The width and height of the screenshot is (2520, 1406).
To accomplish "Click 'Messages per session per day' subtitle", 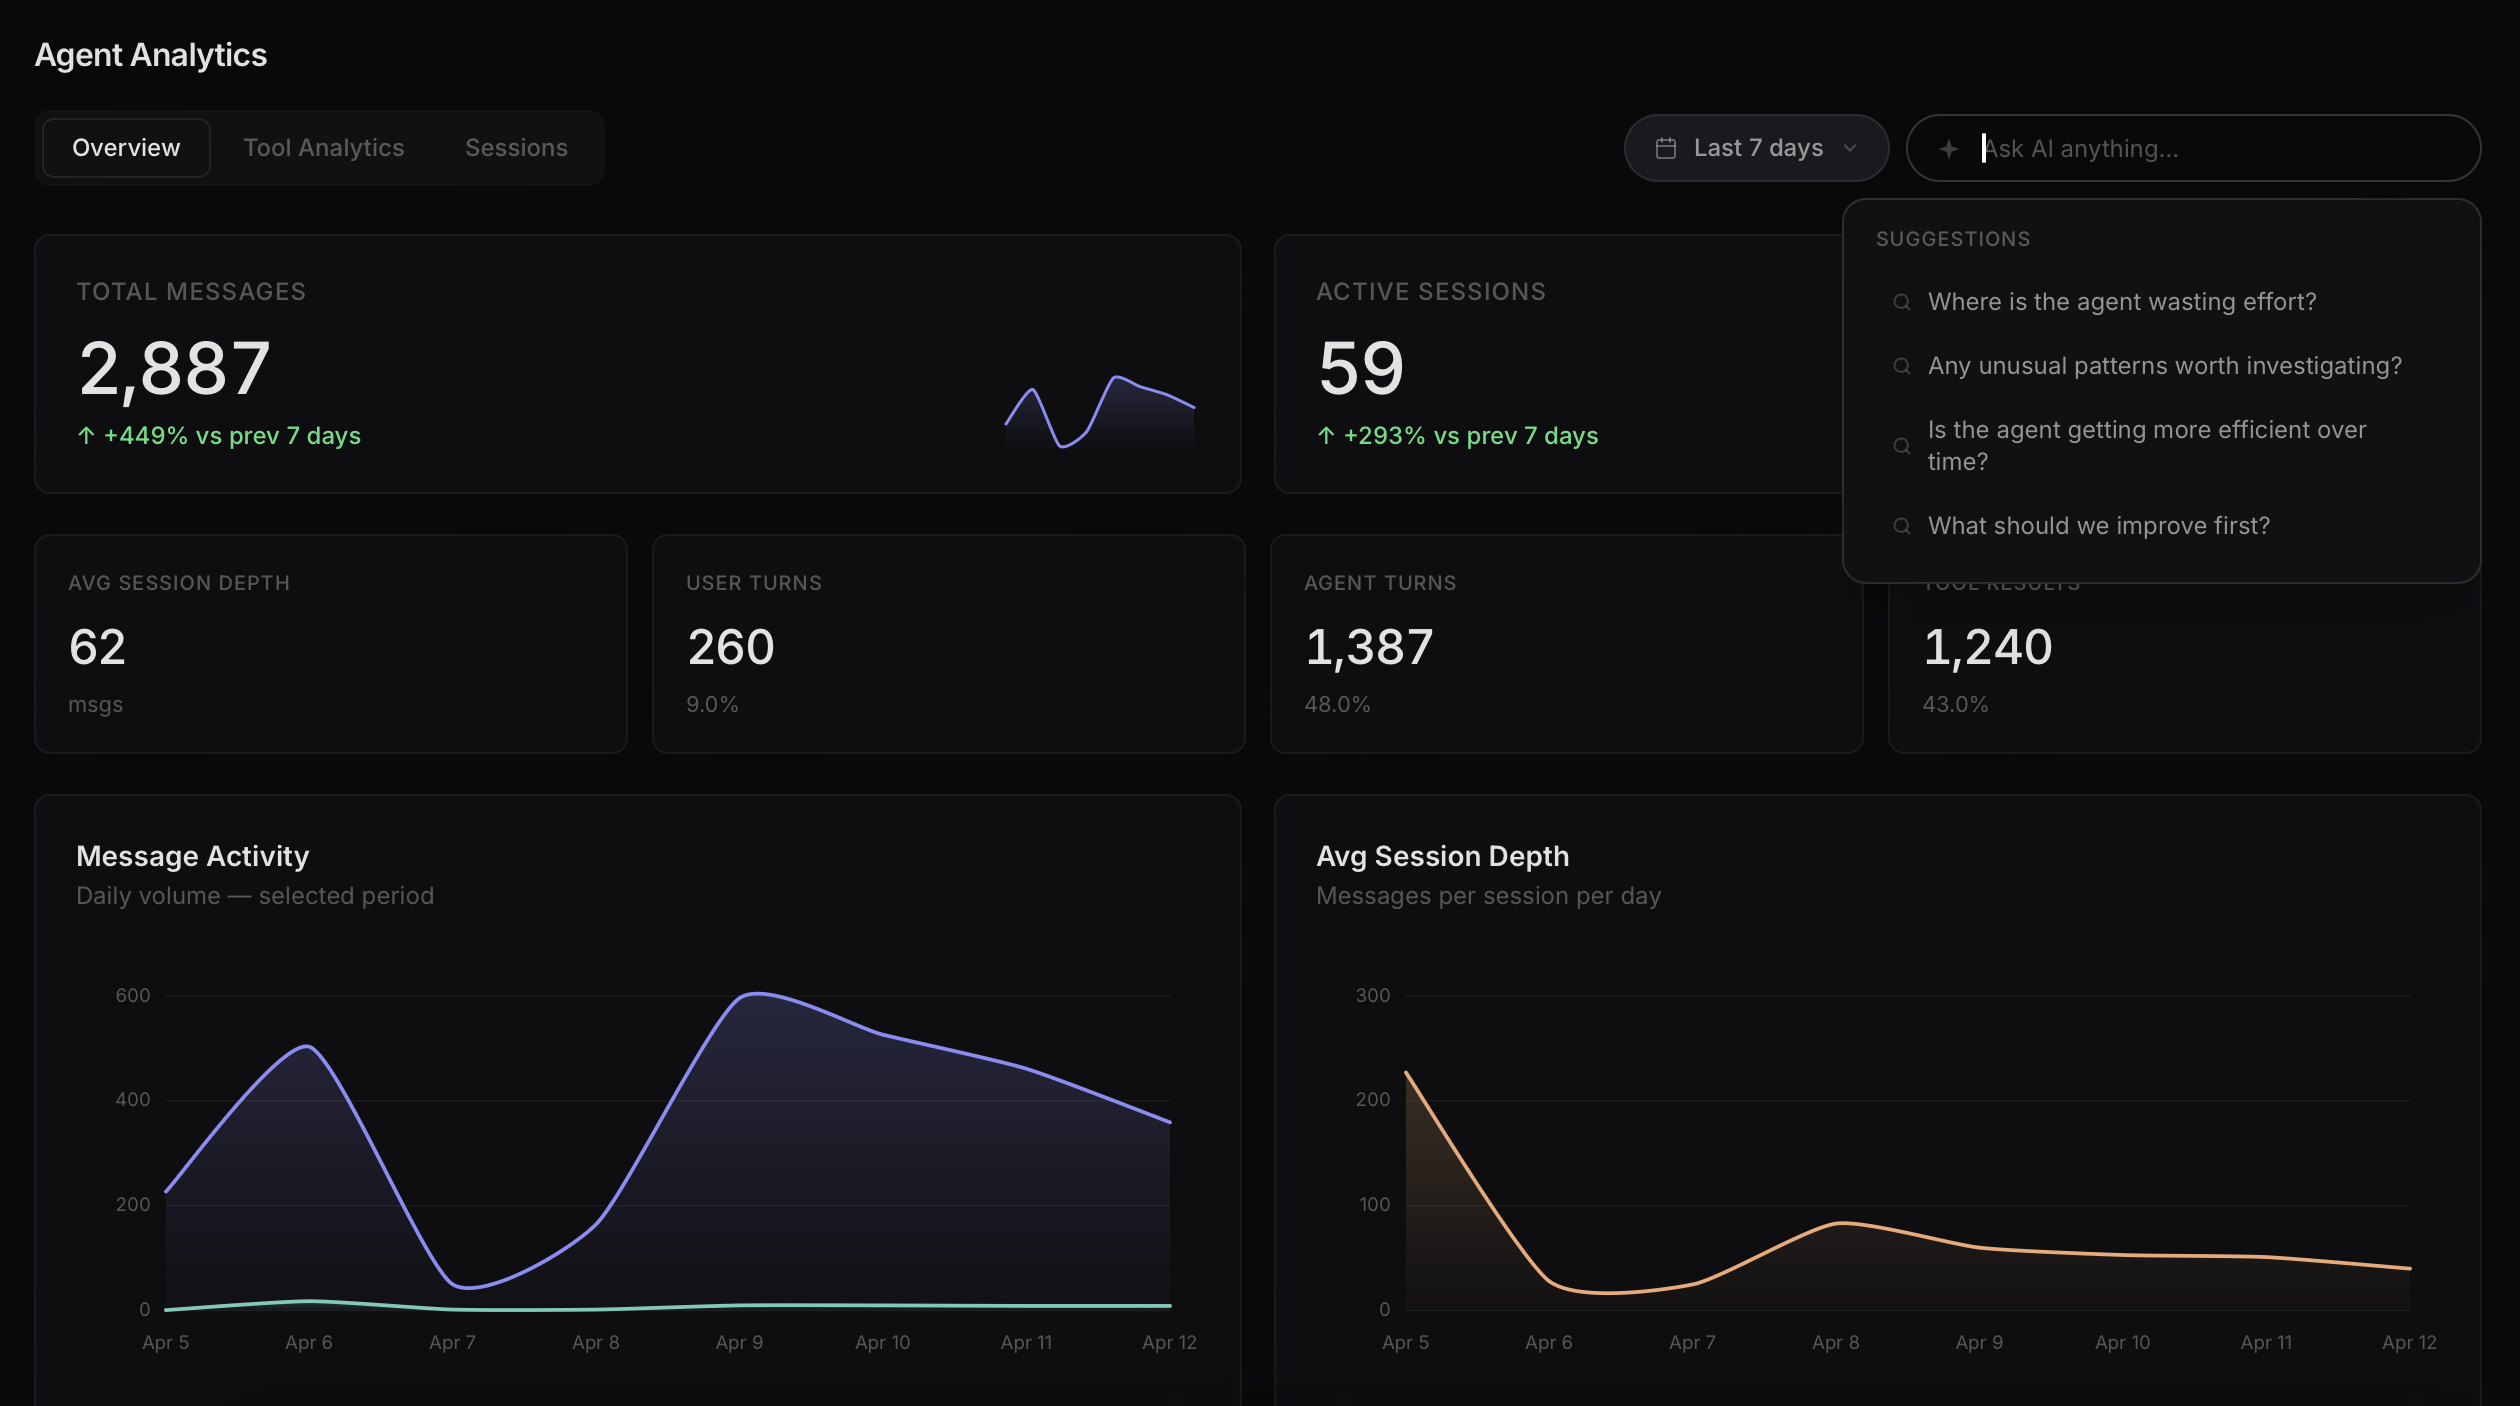I will pos(1488,896).
